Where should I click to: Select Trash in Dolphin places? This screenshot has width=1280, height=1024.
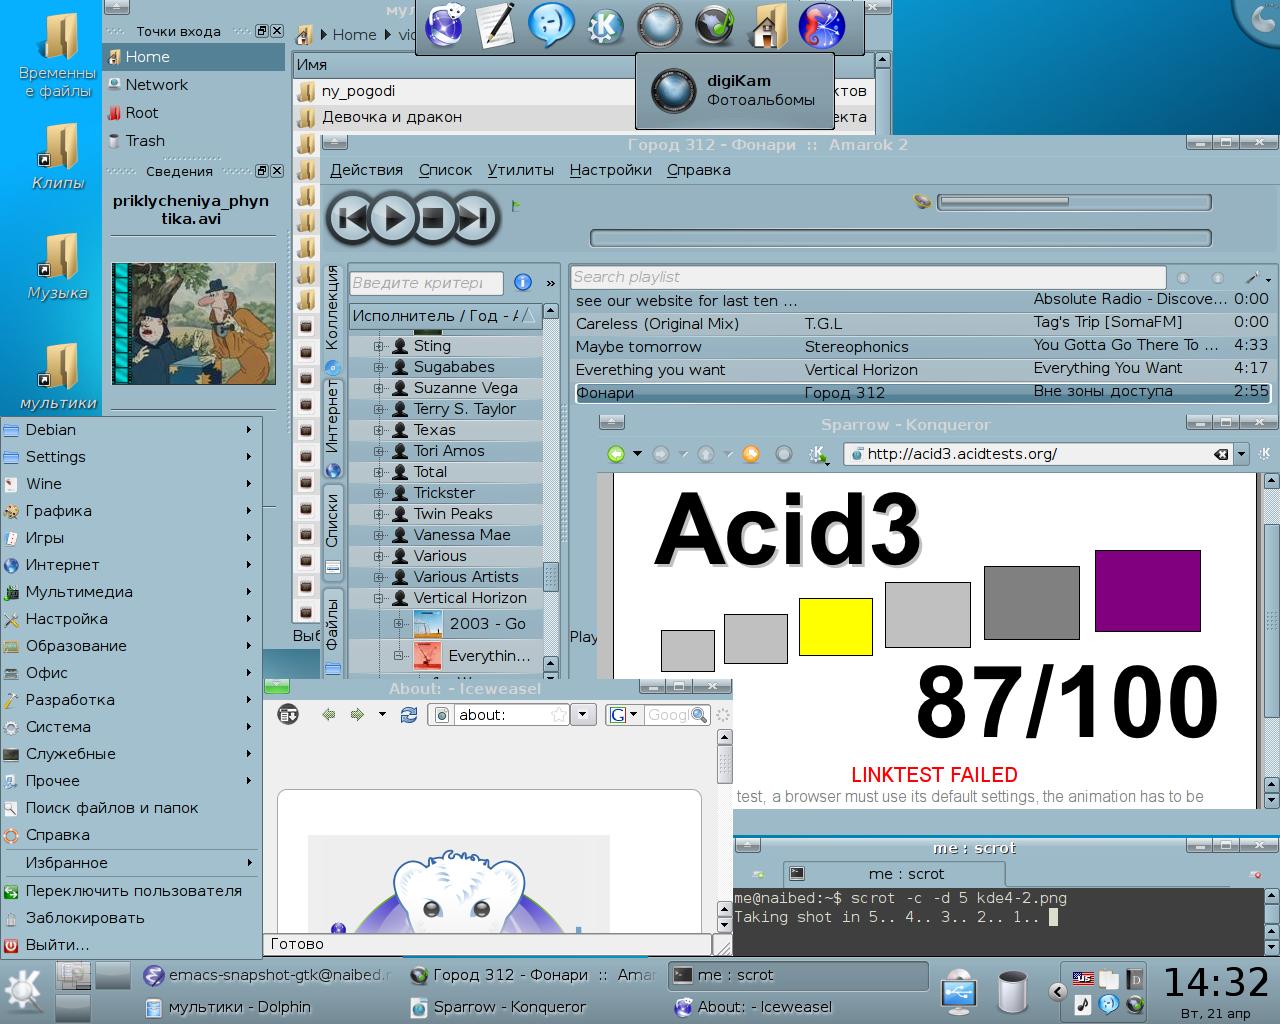(193, 141)
